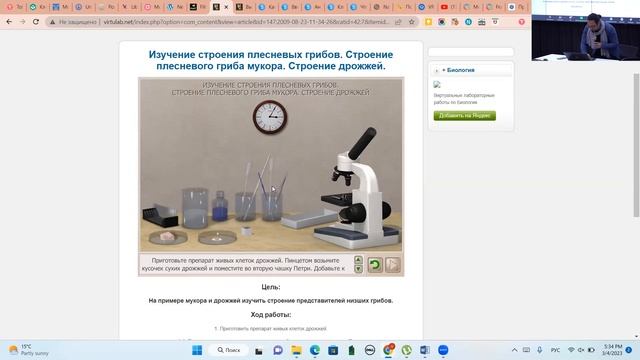Click the not-secure warning icon in the address bar
Viewport: 640px width, 360px height.
pyautogui.click(x=52, y=22)
